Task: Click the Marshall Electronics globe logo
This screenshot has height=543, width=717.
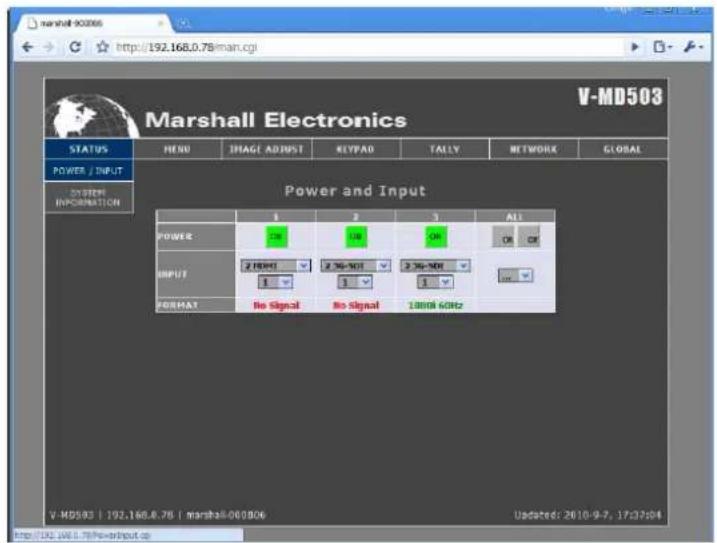Action: coord(93,116)
